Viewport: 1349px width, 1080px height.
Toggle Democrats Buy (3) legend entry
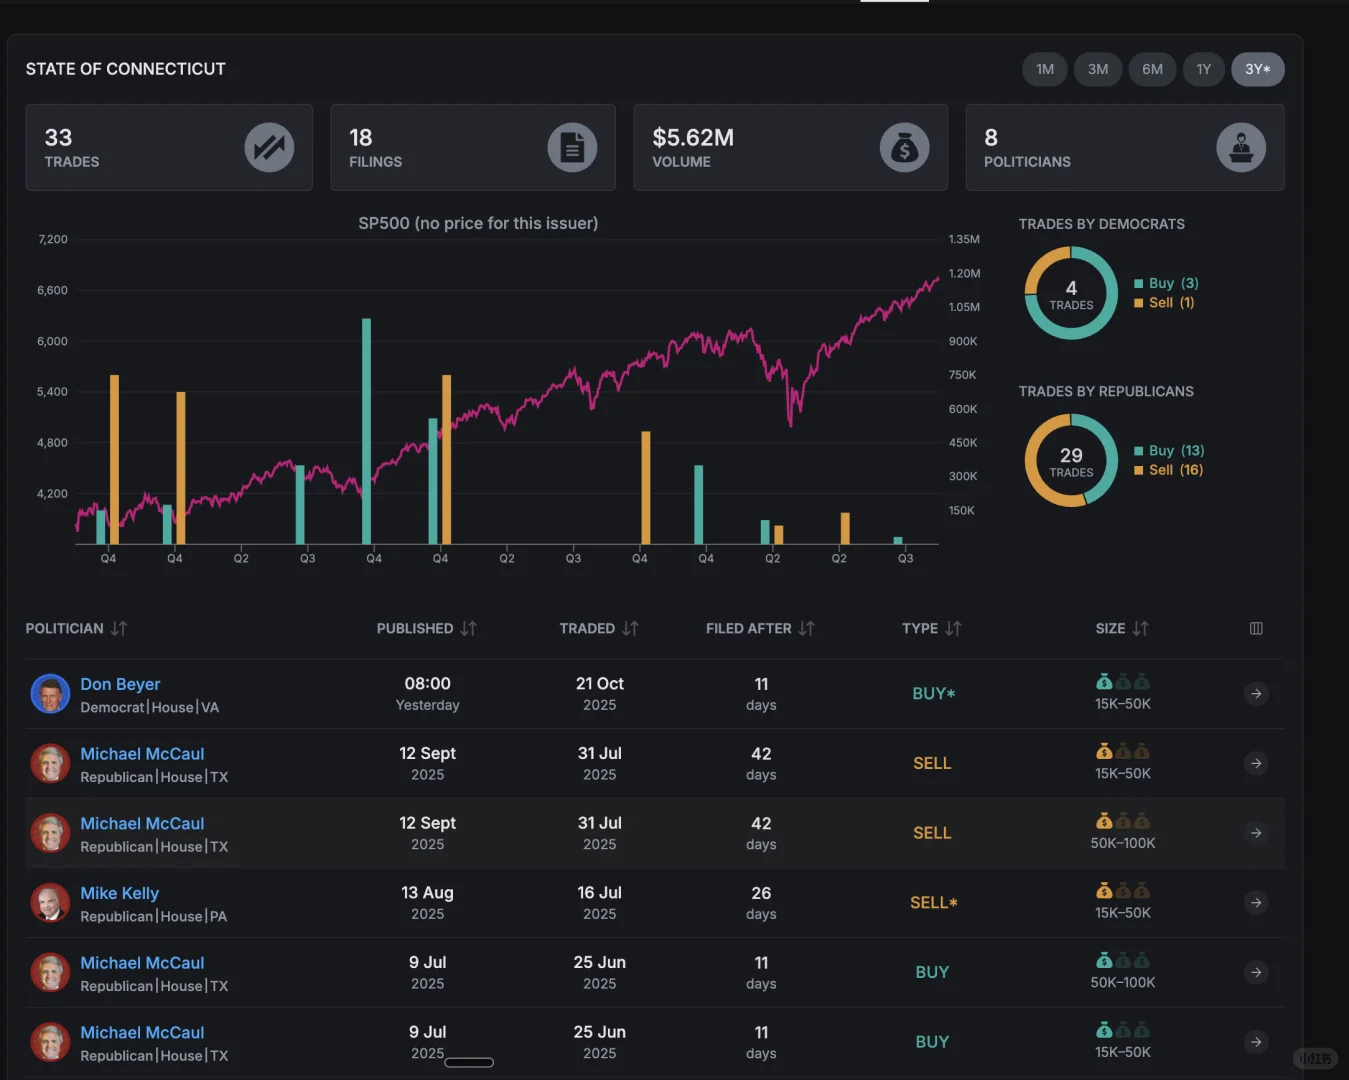[x=1166, y=283]
